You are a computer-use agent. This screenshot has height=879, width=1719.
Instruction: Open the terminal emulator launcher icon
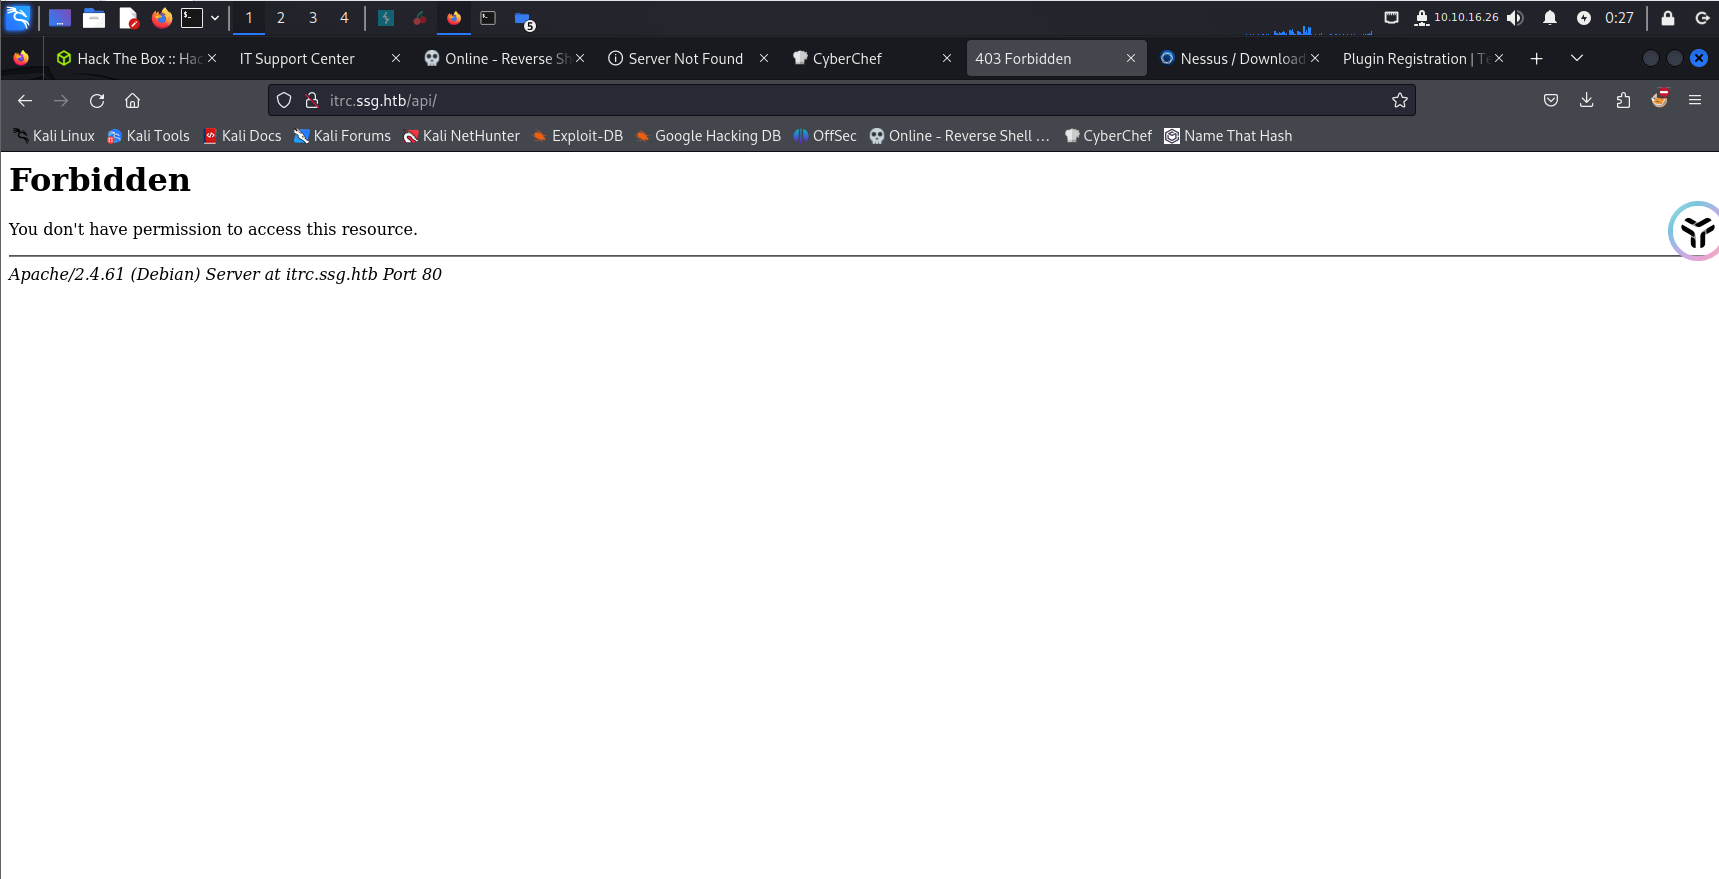[192, 18]
